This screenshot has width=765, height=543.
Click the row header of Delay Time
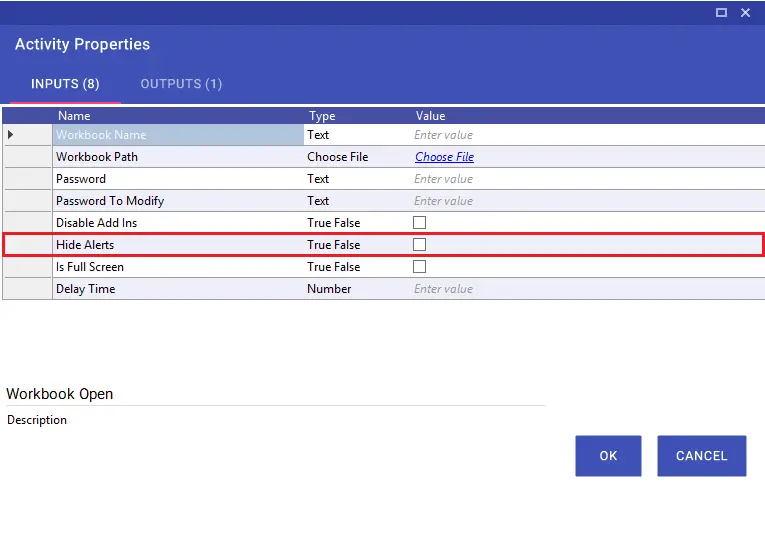28,288
